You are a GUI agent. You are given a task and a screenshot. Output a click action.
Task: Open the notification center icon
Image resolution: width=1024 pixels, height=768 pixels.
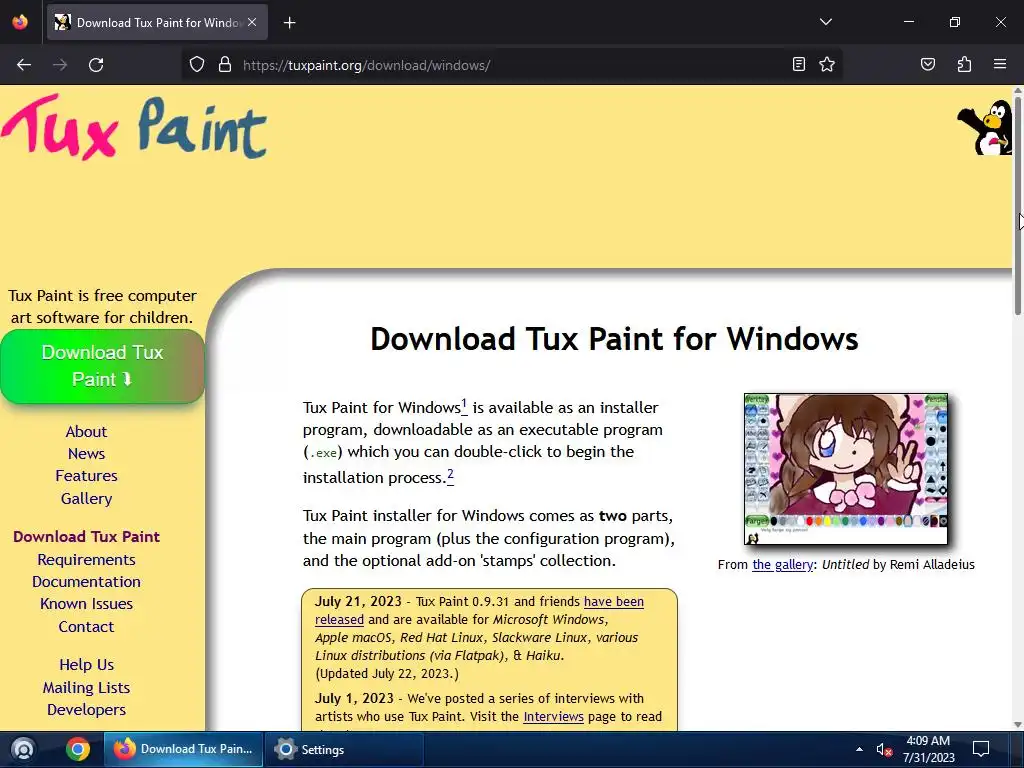[x=980, y=749]
